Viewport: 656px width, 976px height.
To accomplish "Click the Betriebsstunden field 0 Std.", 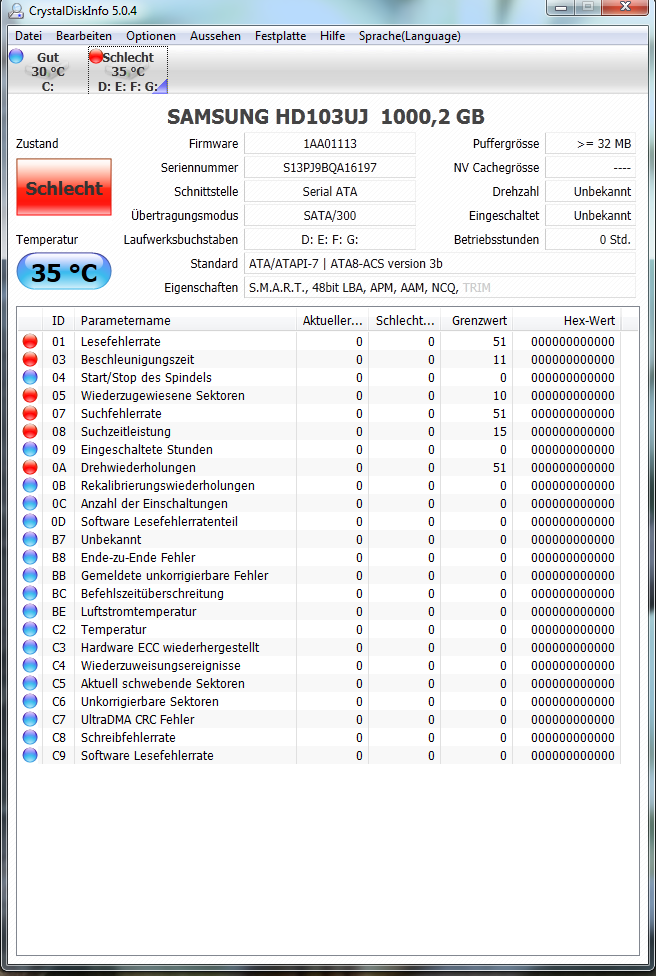I will pos(591,240).
